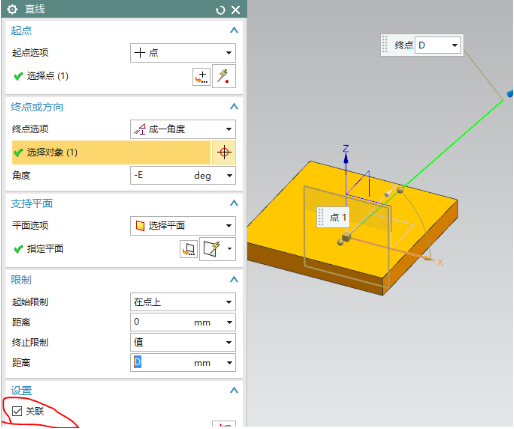Open the 起始限制 dropdown showing 在点上
Screen dimensions: 514x429
(x=183, y=302)
